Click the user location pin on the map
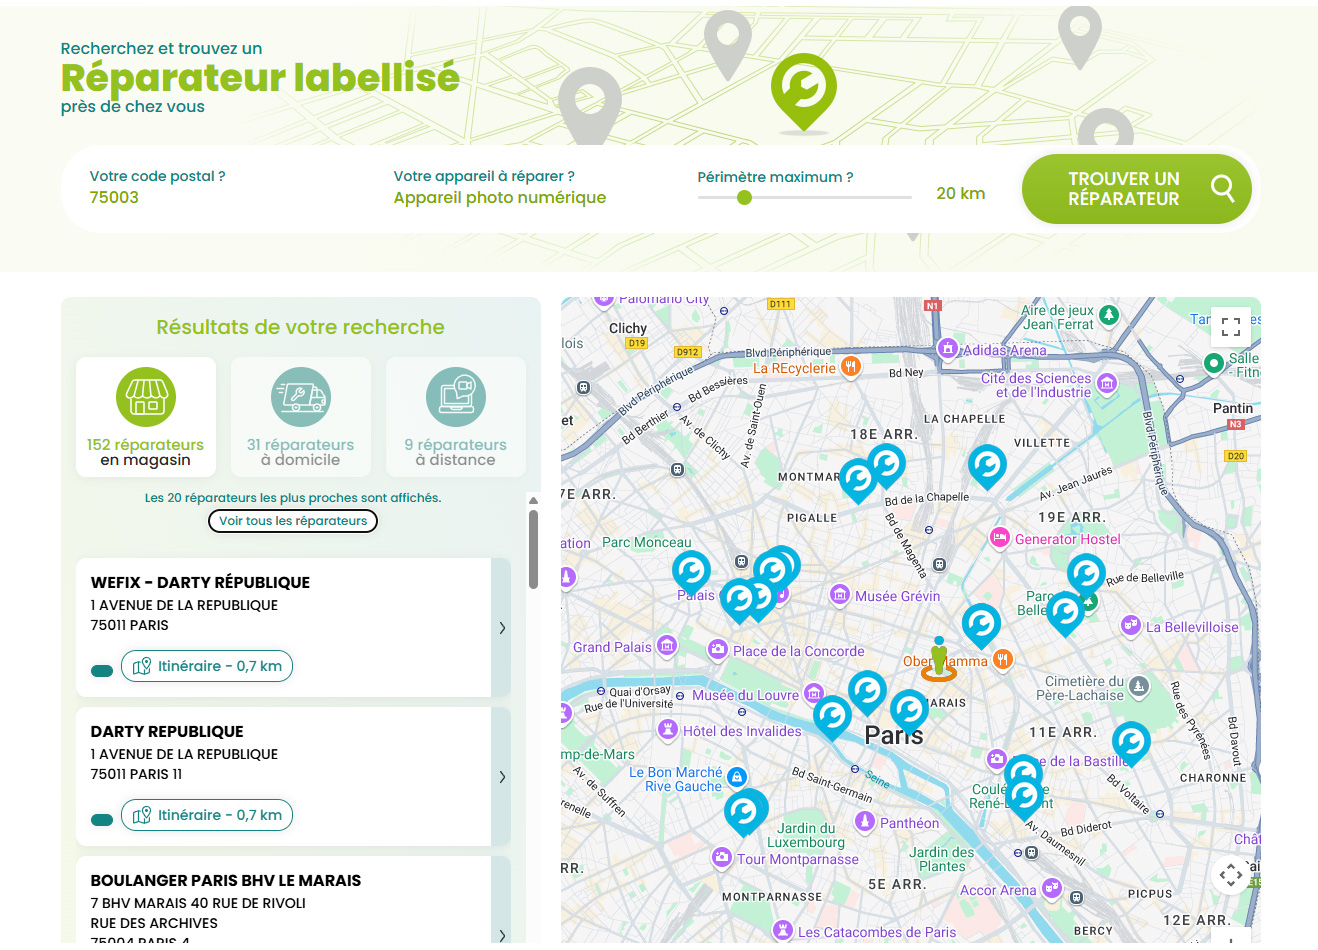1318x950 pixels. click(938, 659)
